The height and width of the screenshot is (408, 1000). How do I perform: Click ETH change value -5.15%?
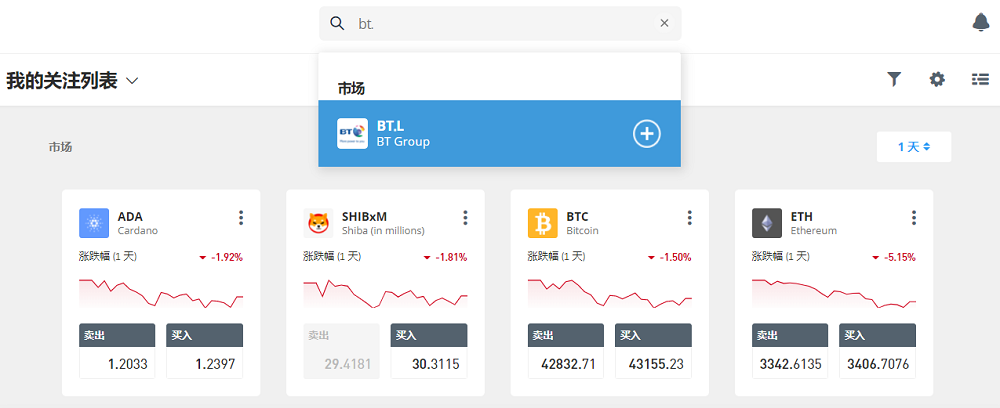coord(900,258)
